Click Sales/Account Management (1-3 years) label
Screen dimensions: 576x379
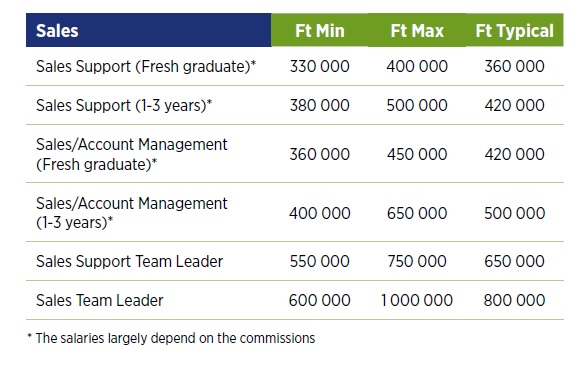[132, 213]
